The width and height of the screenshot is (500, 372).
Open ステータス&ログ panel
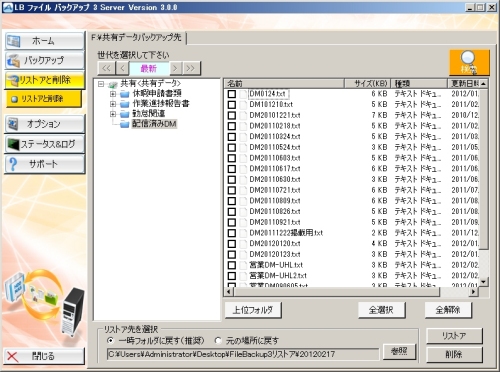tap(44, 144)
